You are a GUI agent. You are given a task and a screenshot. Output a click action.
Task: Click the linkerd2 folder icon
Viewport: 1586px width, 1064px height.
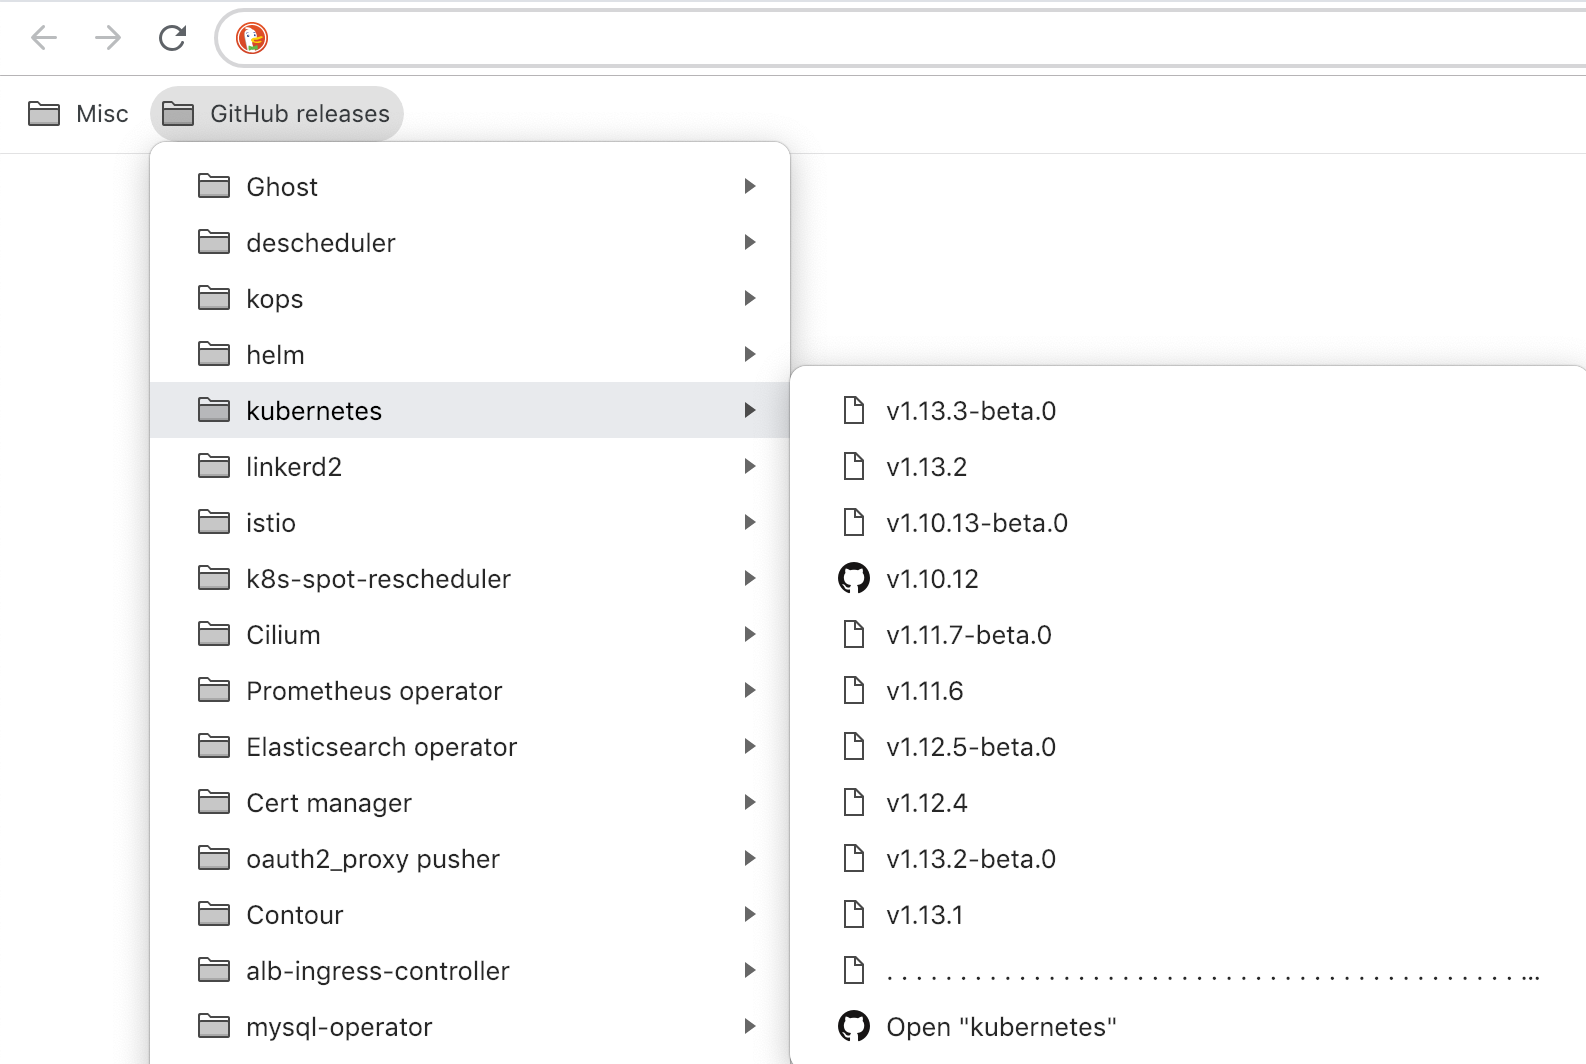pyautogui.click(x=214, y=466)
